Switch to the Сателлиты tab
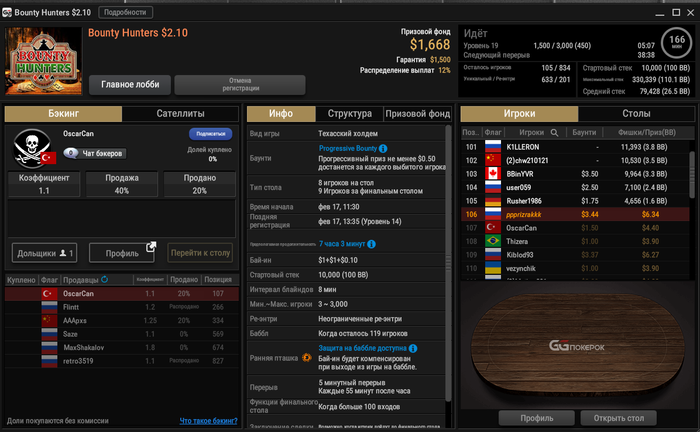The image size is (700, 432). (x=180, y=114)
